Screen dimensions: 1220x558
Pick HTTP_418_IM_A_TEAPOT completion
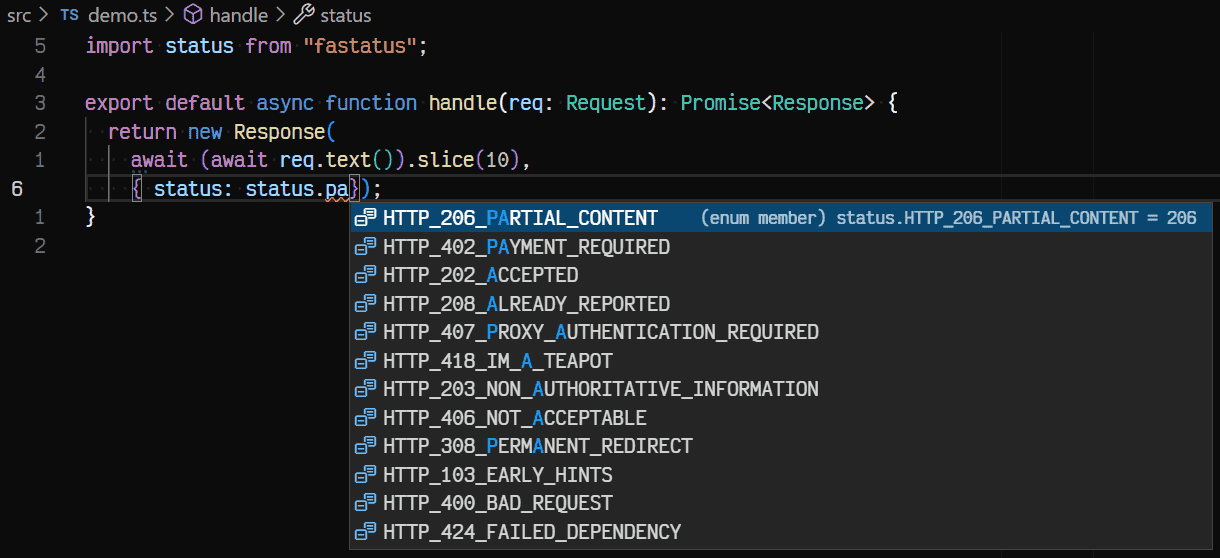[781, 361]
